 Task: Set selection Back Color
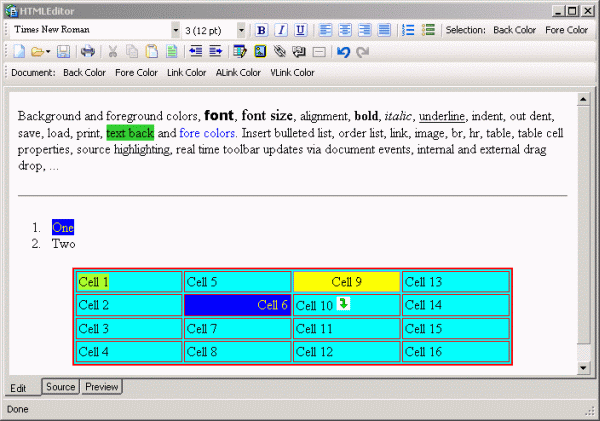(514, 30)
